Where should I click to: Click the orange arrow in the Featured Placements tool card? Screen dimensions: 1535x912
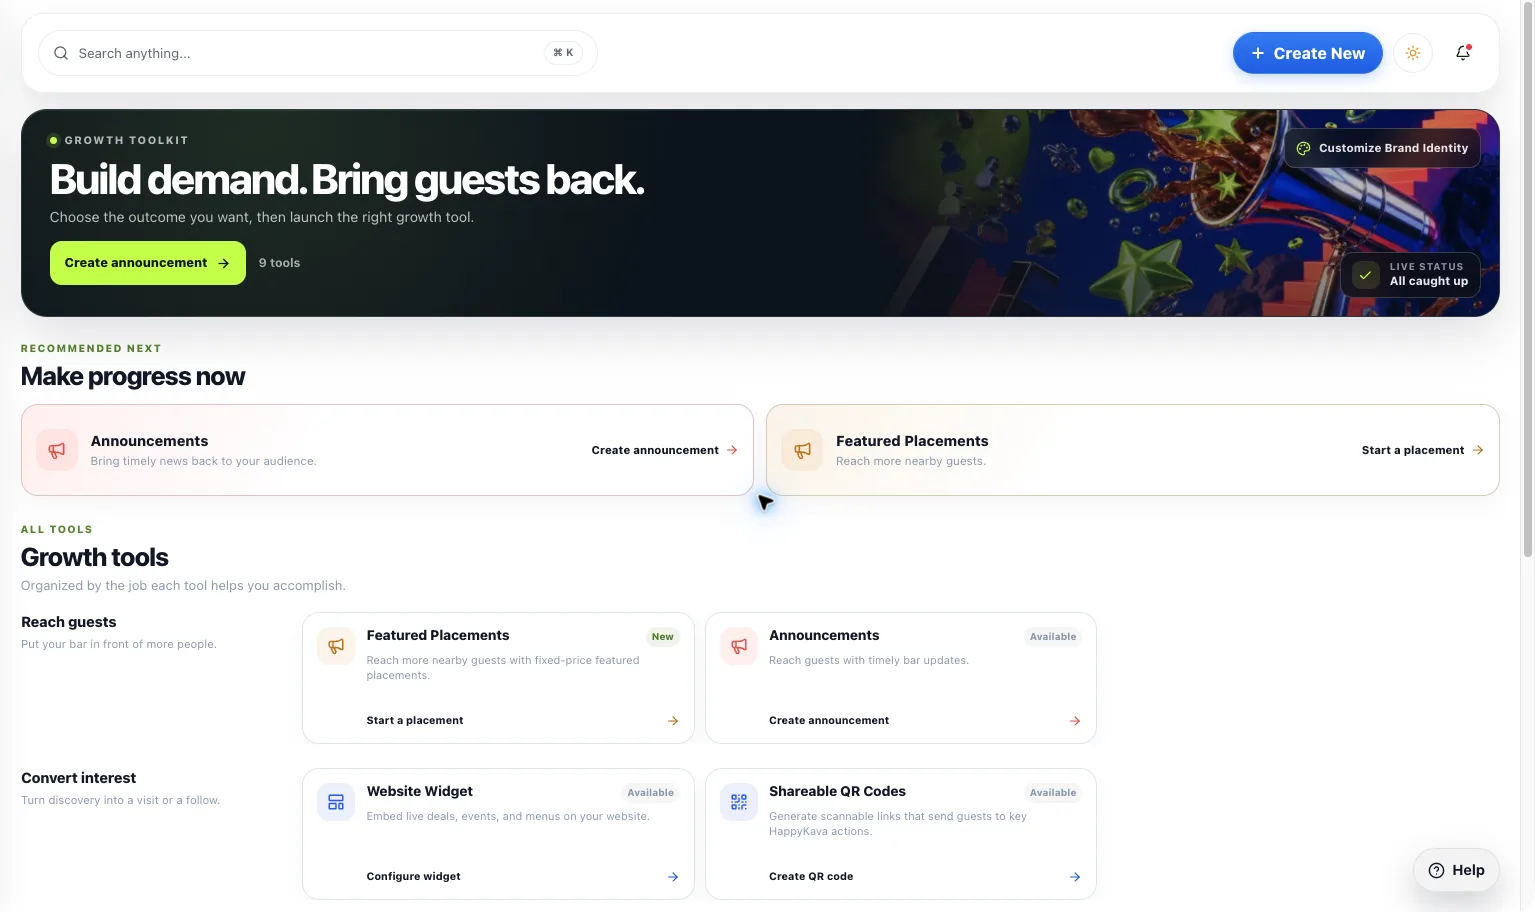click(x=673, y=720)
